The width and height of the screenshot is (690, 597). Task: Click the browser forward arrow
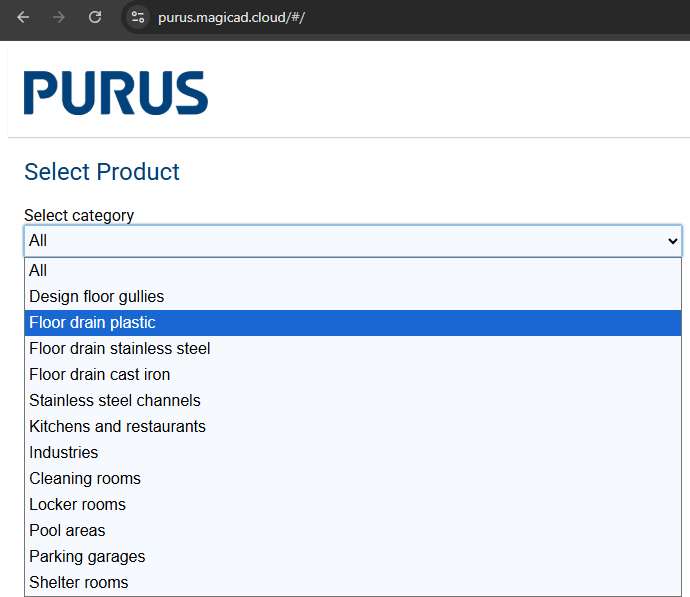tap(59, 18)
